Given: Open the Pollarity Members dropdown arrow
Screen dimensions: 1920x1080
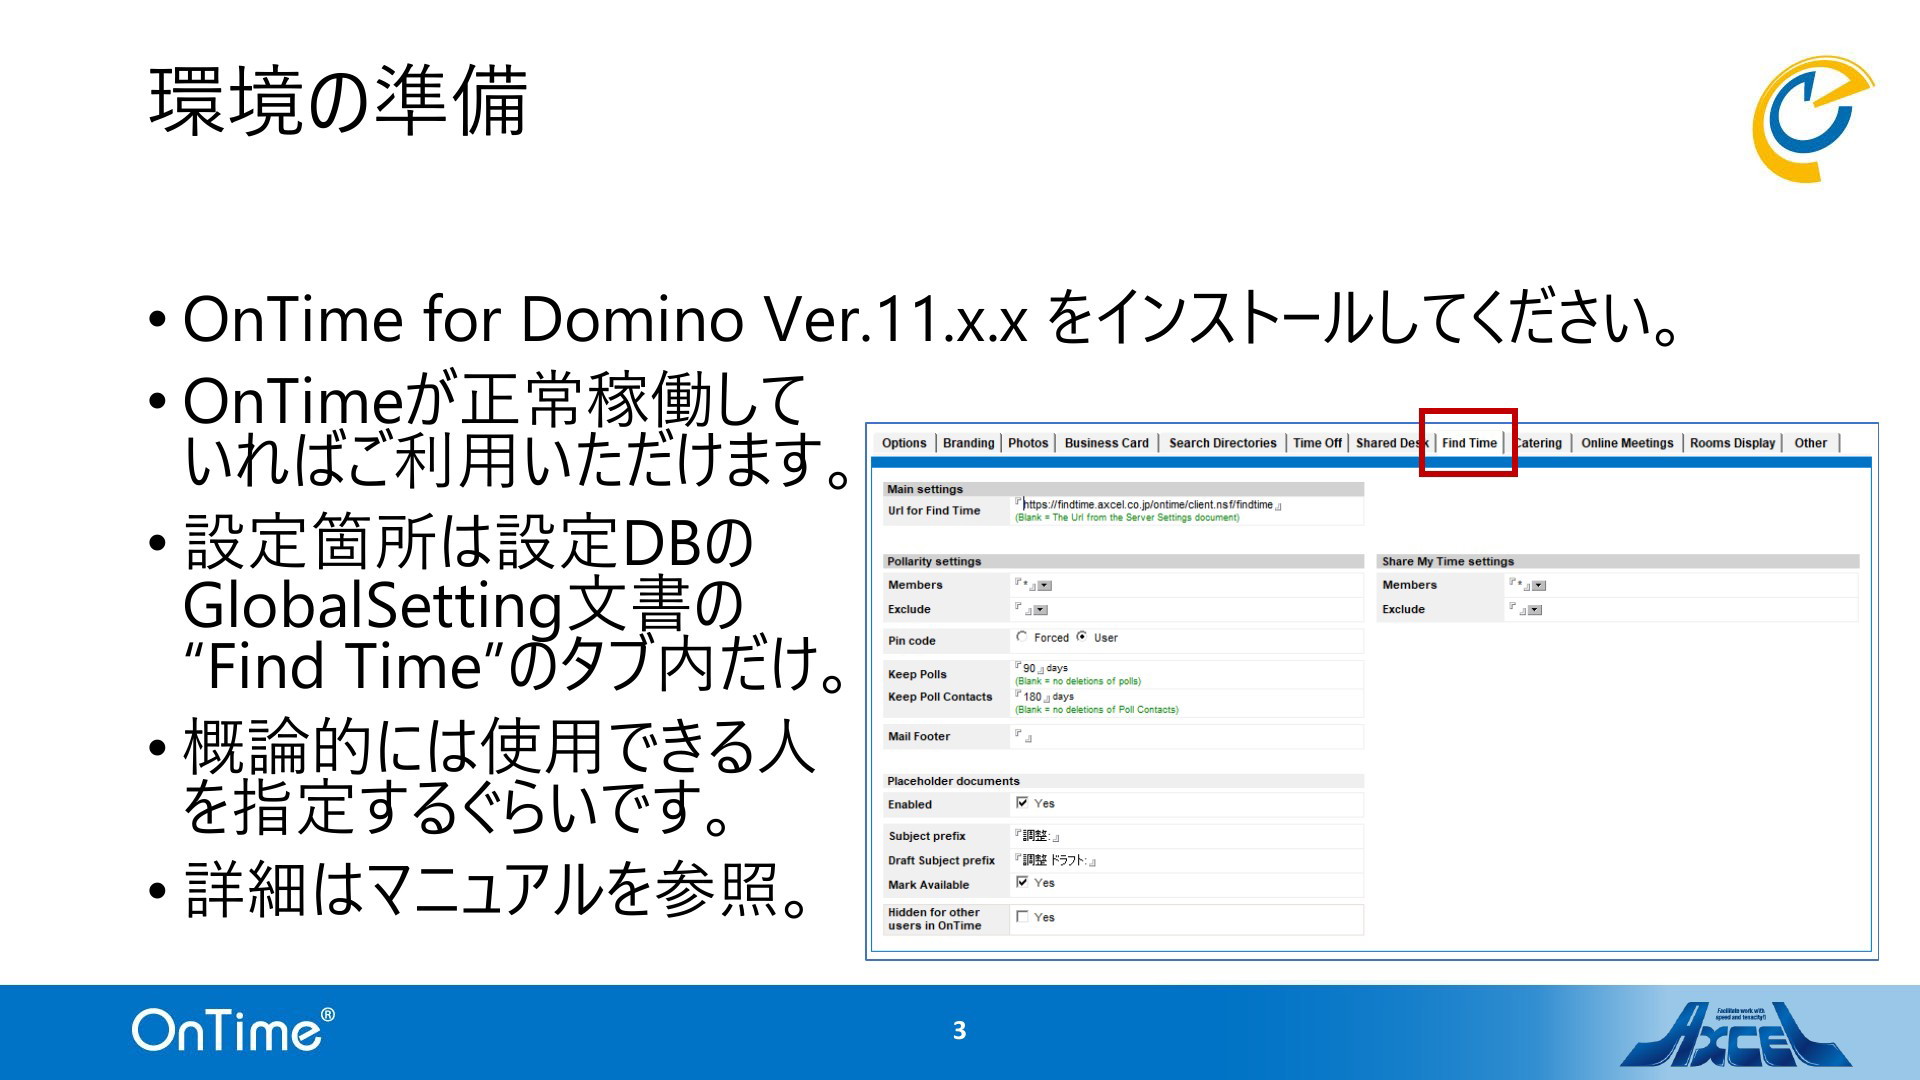Looking at the screenshot, I should pyautogui.click(x=1045, y=586).
